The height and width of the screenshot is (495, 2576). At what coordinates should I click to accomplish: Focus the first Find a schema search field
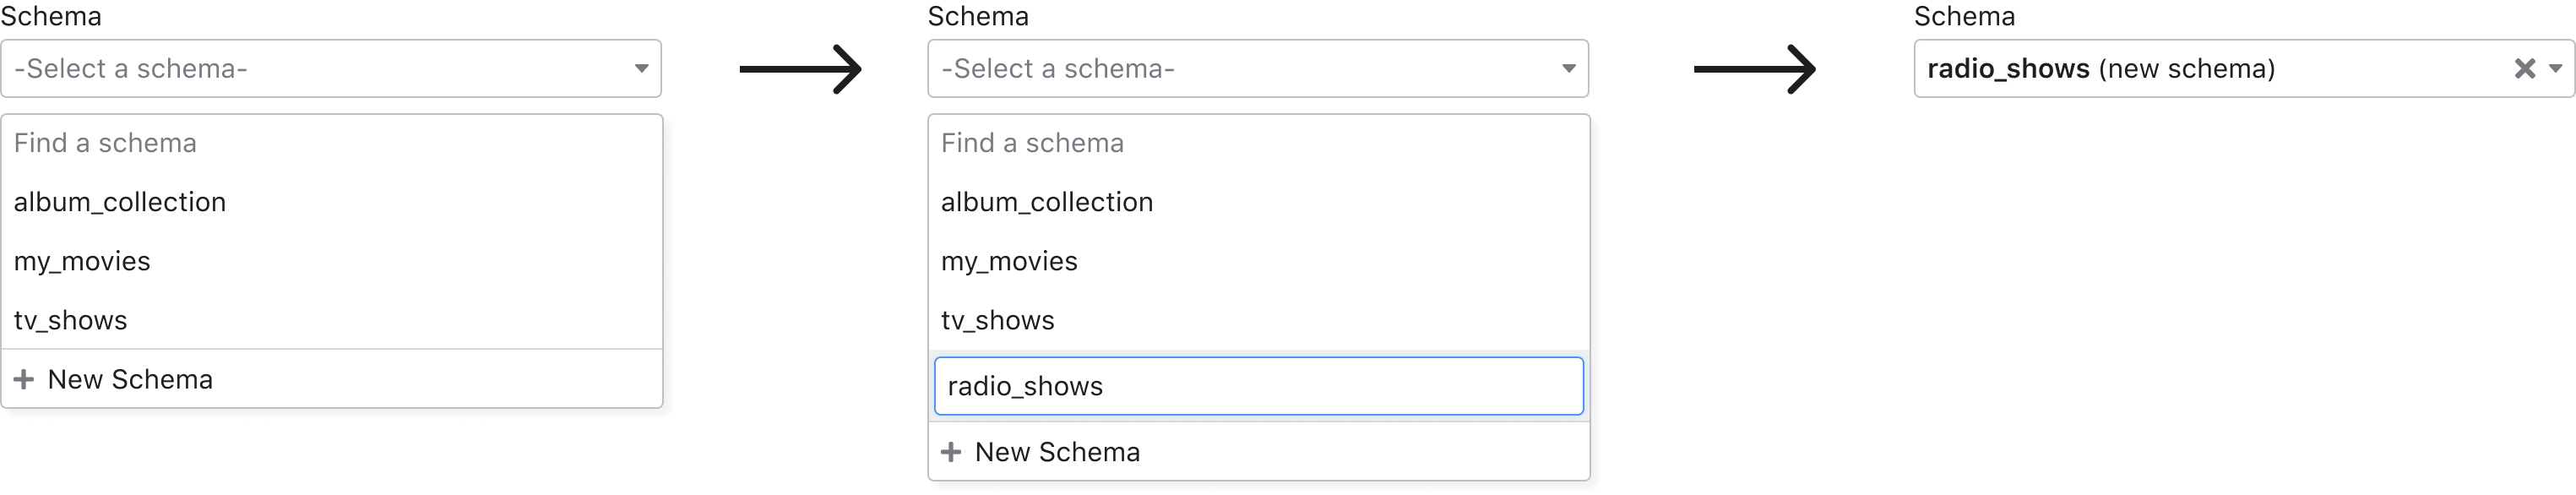click(332, 143)
